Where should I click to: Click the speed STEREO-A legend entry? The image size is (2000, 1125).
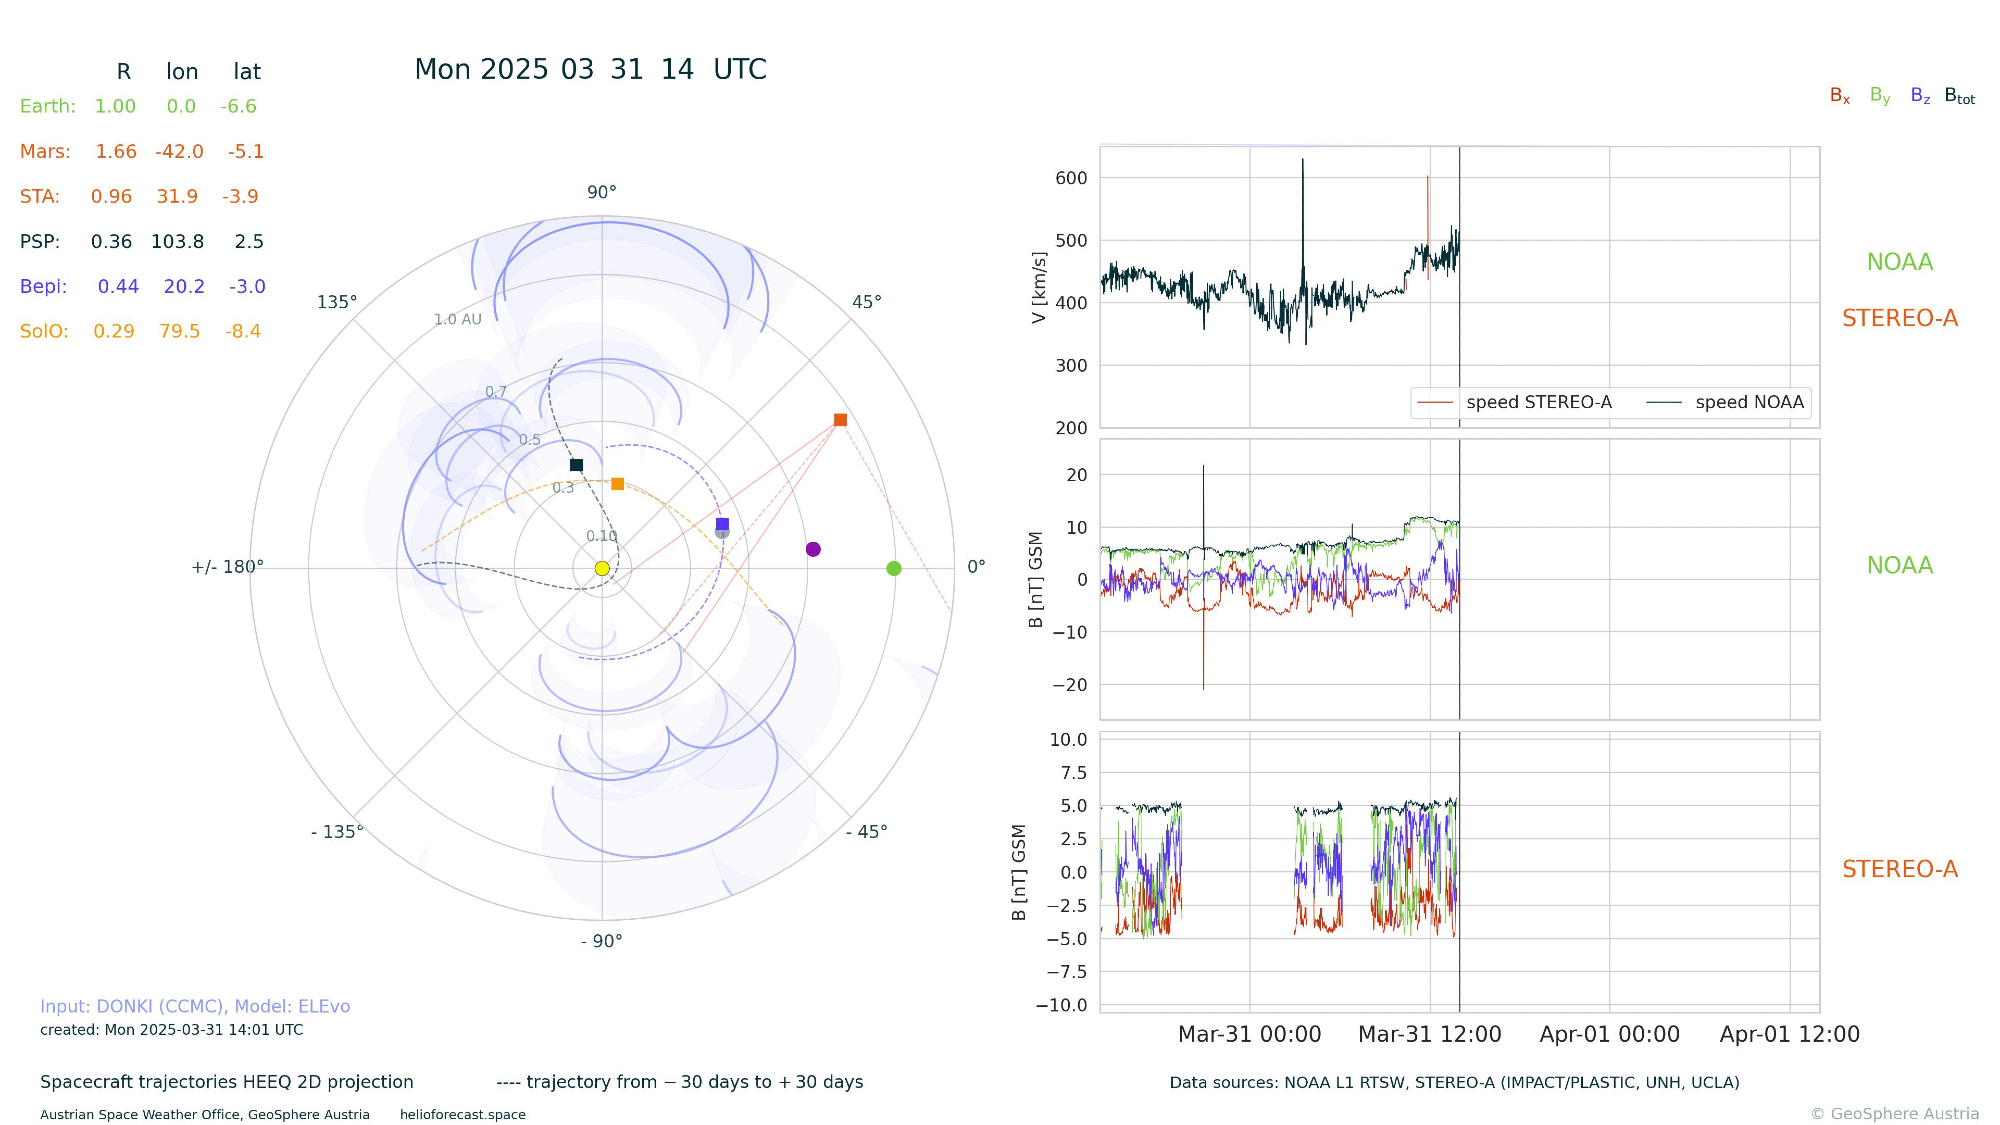click(1538, 402)
